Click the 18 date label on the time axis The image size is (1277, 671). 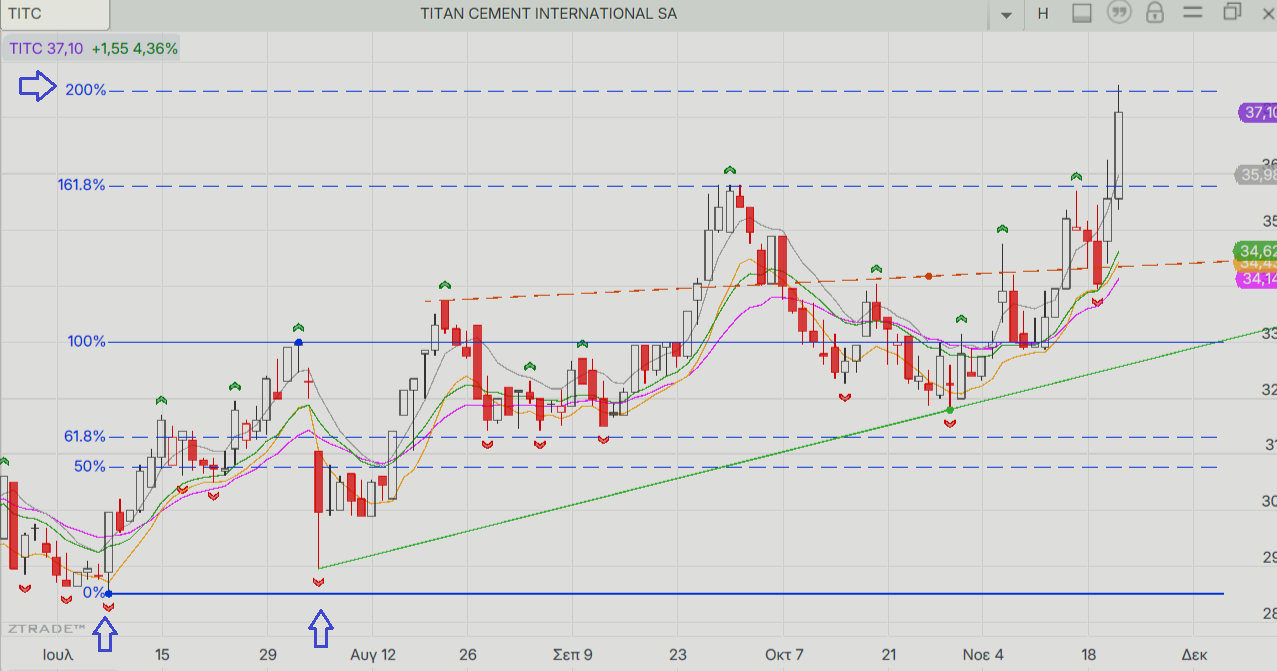coord(1088,655)
